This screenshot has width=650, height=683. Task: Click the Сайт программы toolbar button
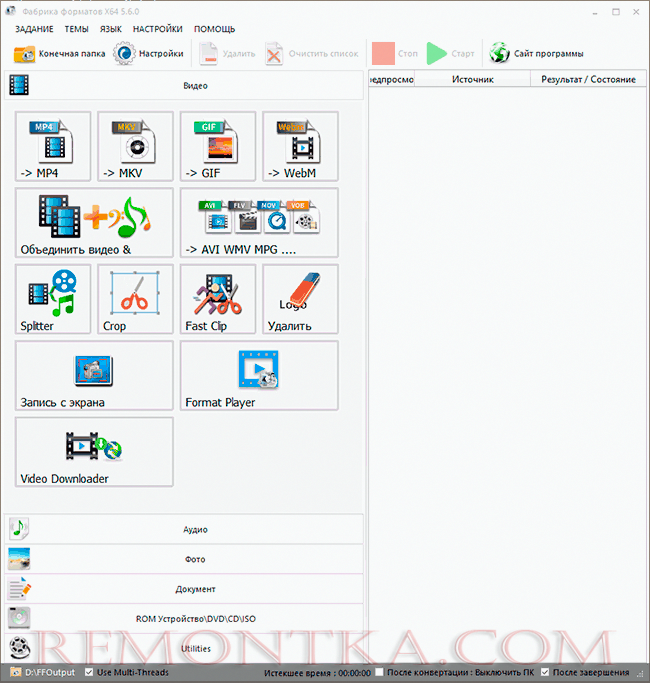[x=536, y=54]
